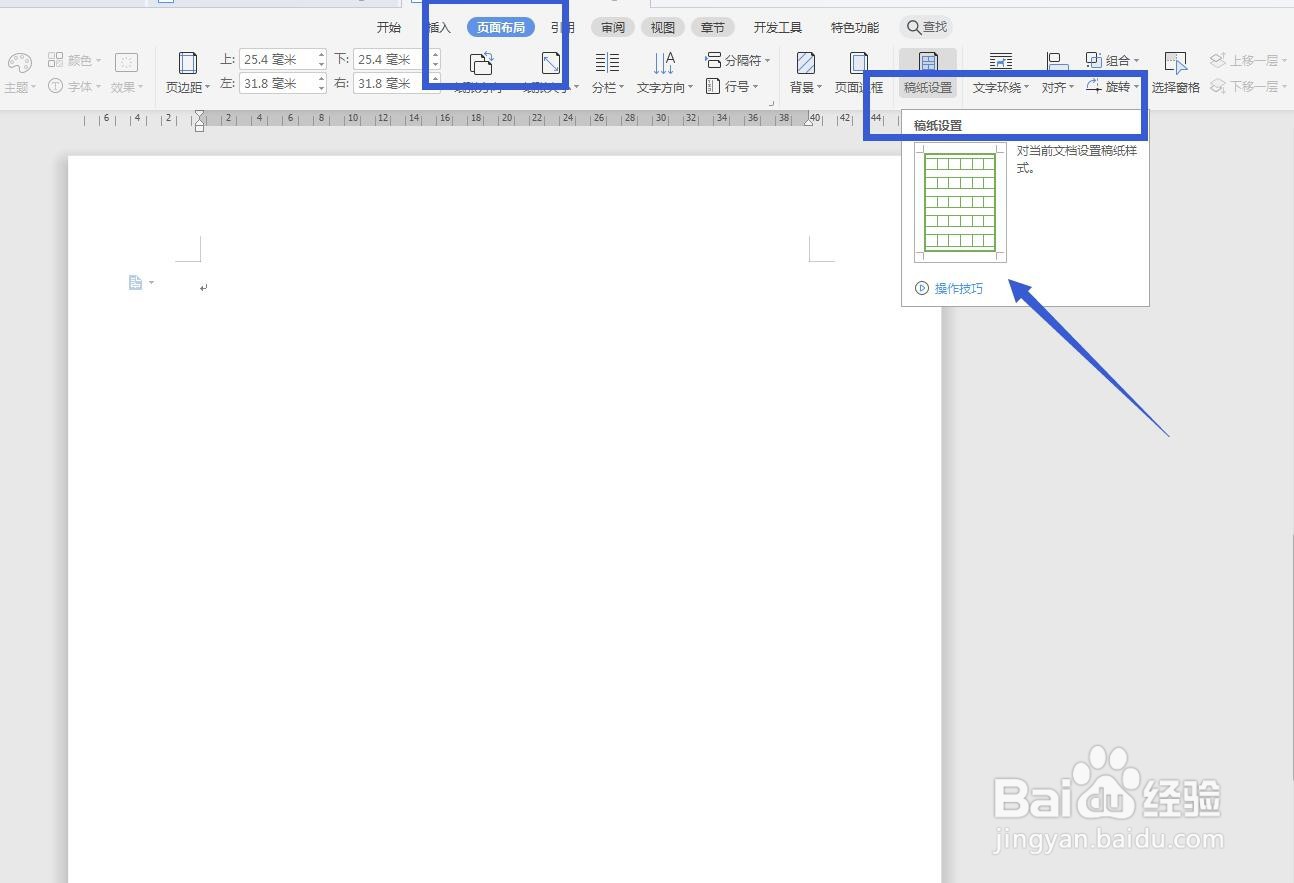Open the 背景 (Background) menu
The width and height of the screenshot is (1294, 883).
coord(805,73)
